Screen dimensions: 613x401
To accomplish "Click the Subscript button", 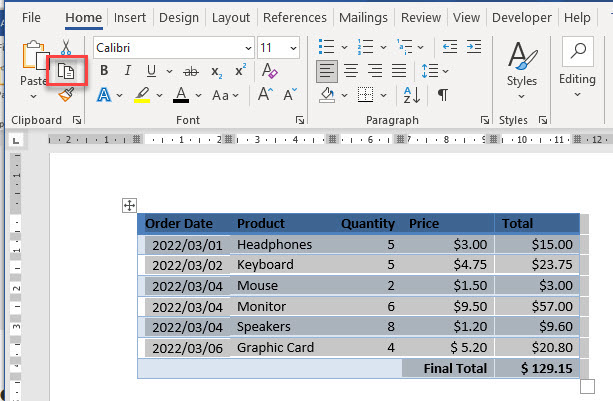I will tap(217, 71).
